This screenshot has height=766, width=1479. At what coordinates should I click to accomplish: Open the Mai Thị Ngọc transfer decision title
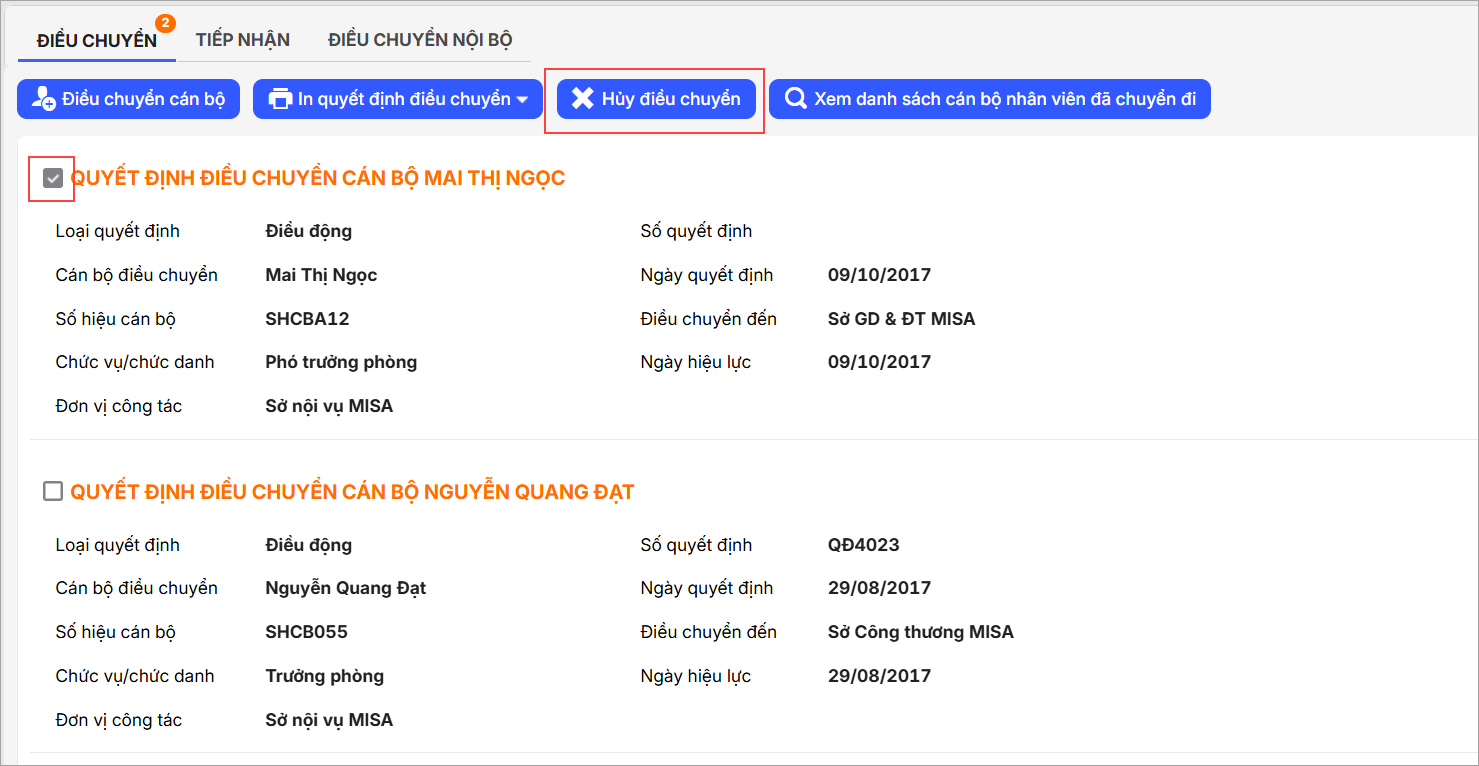click(x=318, y=178)
